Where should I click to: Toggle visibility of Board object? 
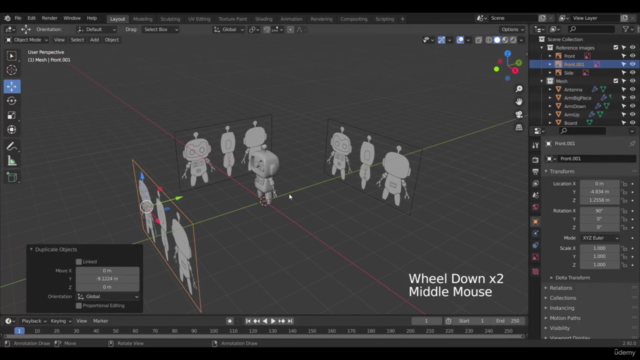pyautogui.click(x=633, y=122)
